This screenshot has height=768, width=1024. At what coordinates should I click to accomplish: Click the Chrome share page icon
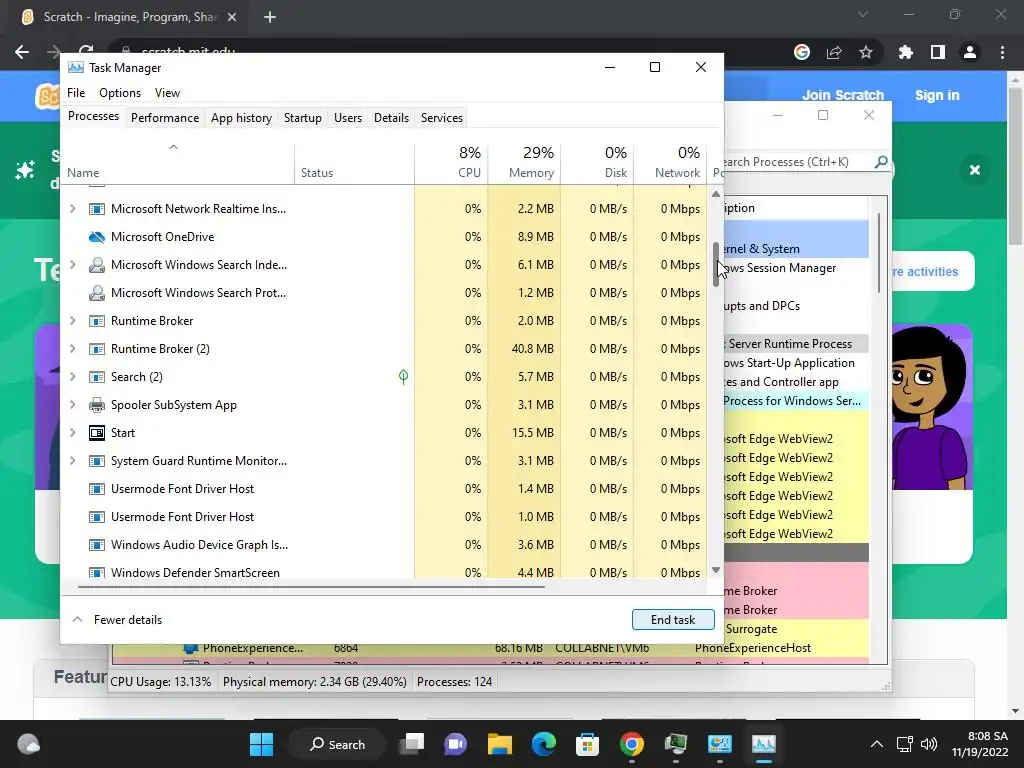pos(834,52)
